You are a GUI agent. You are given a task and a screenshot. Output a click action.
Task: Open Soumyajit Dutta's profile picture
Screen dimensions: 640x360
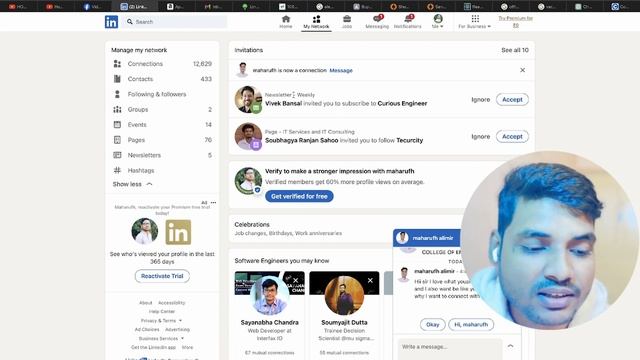click(x=344, y=296)
